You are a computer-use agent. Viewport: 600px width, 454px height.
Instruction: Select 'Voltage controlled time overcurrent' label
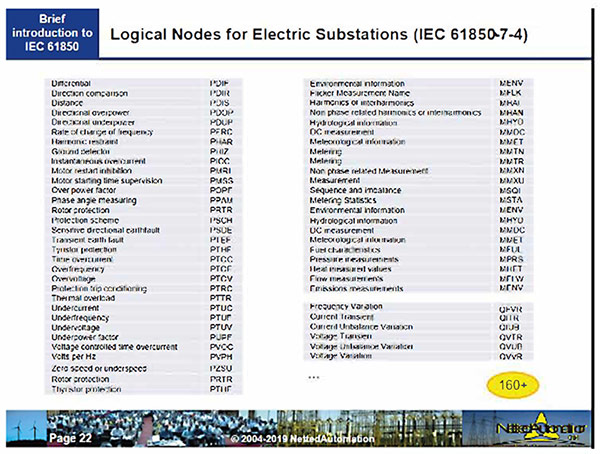point(114,346)
